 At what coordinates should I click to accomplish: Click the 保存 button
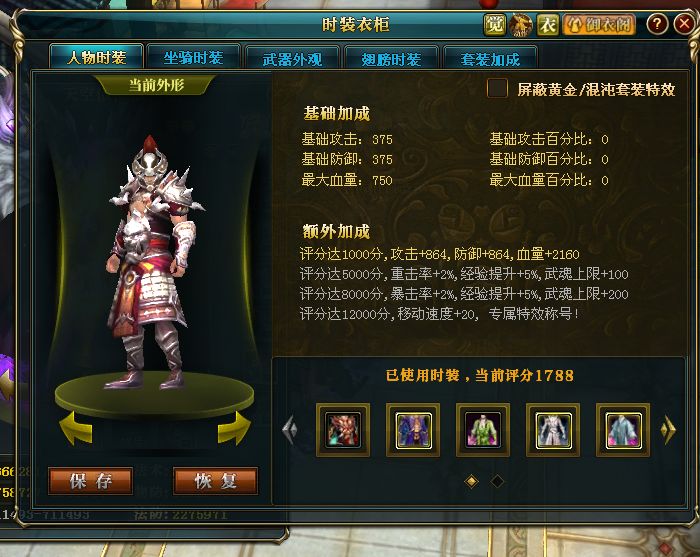pos(91,481)
